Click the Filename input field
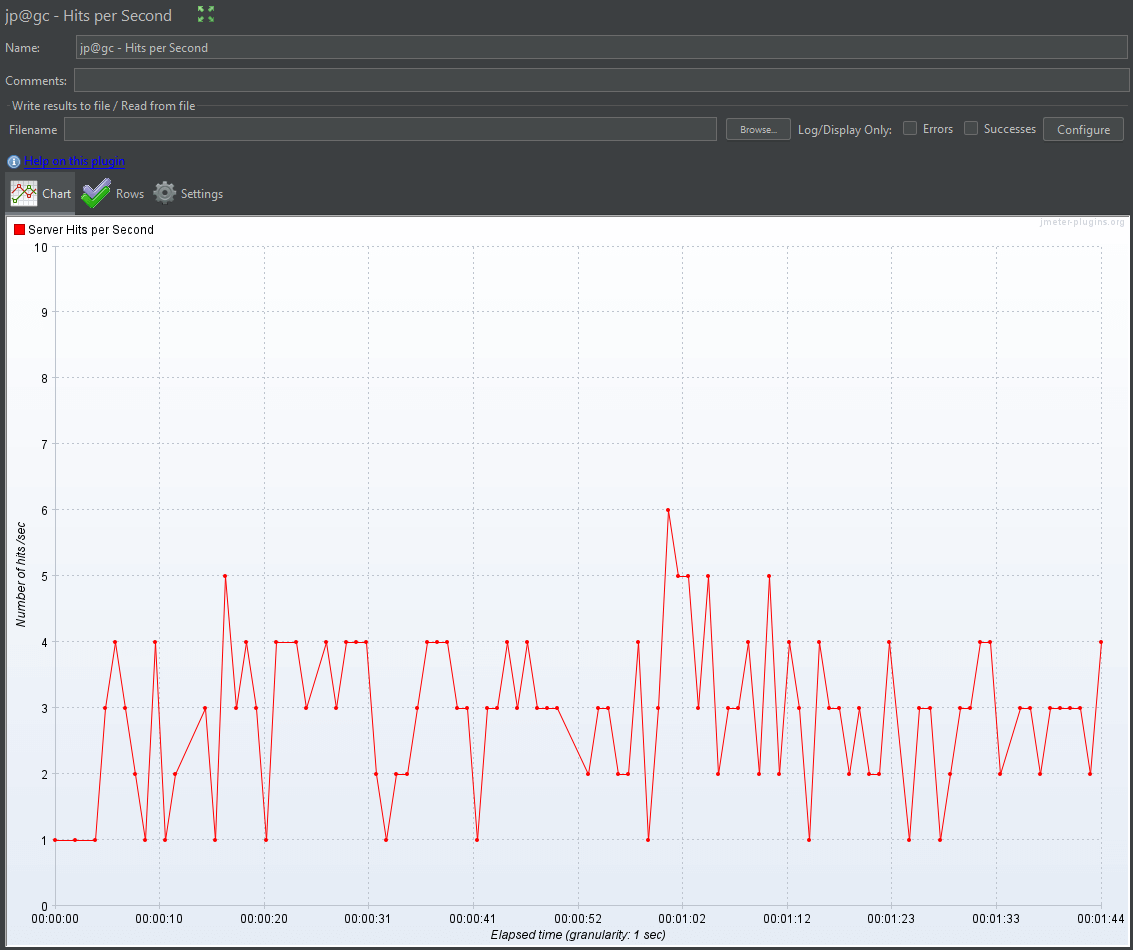The image size is (1133, 950). pyautogui.click(x=390, y=129)
